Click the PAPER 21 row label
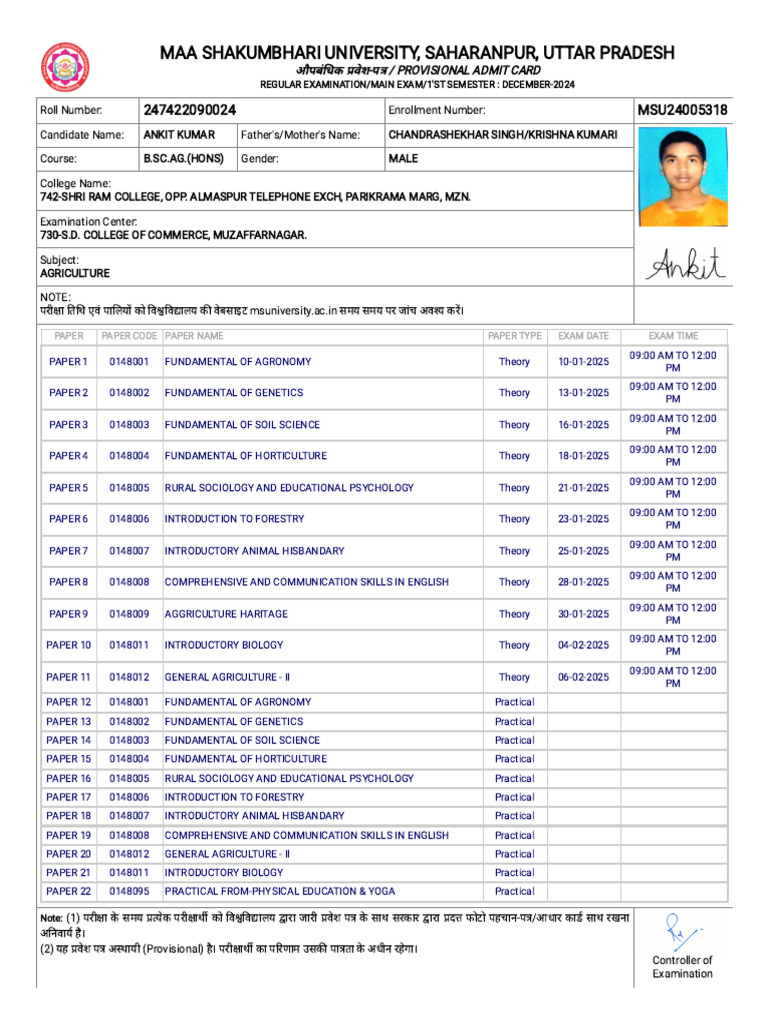 [x=69, y=872]
